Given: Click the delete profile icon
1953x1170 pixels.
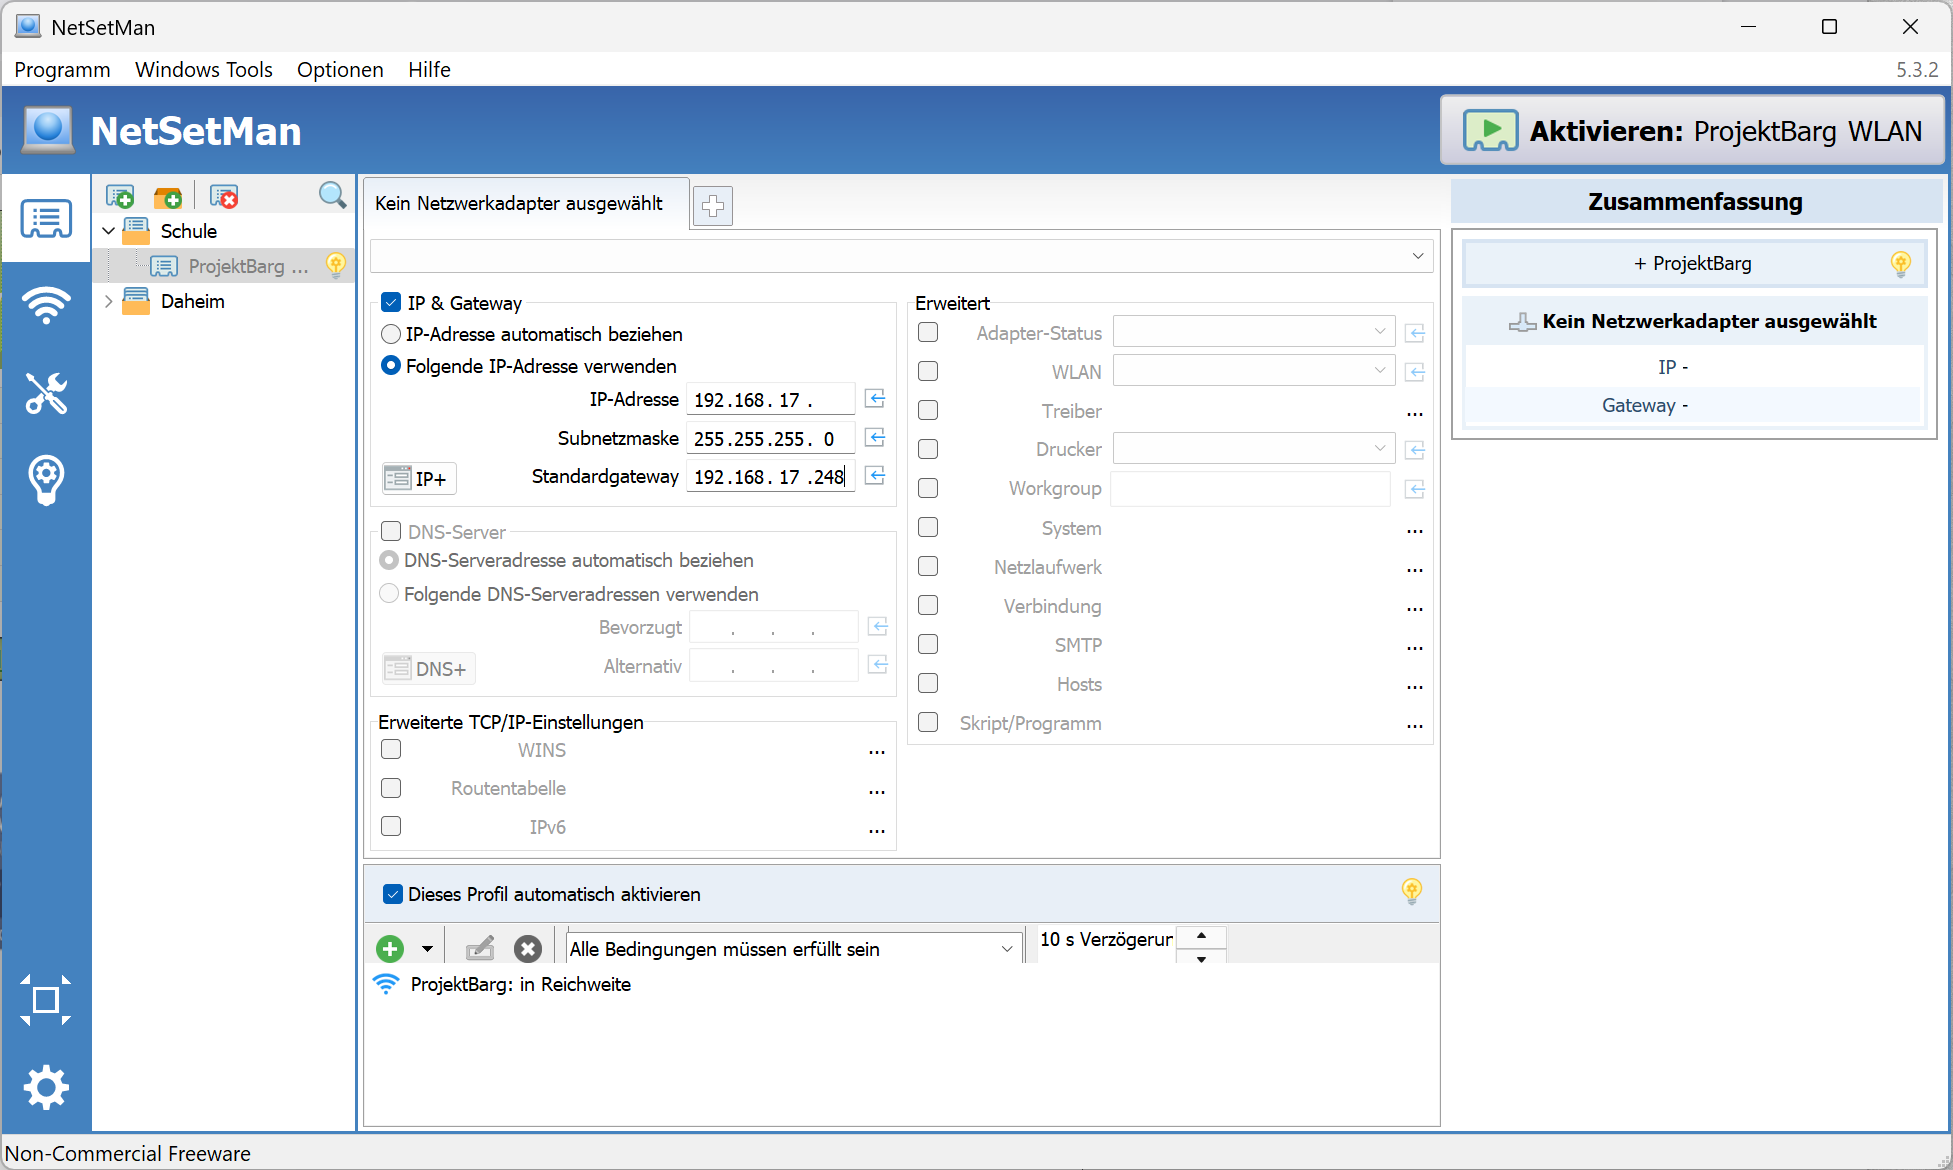Looking at the screenshot, I should coord(224,196).
